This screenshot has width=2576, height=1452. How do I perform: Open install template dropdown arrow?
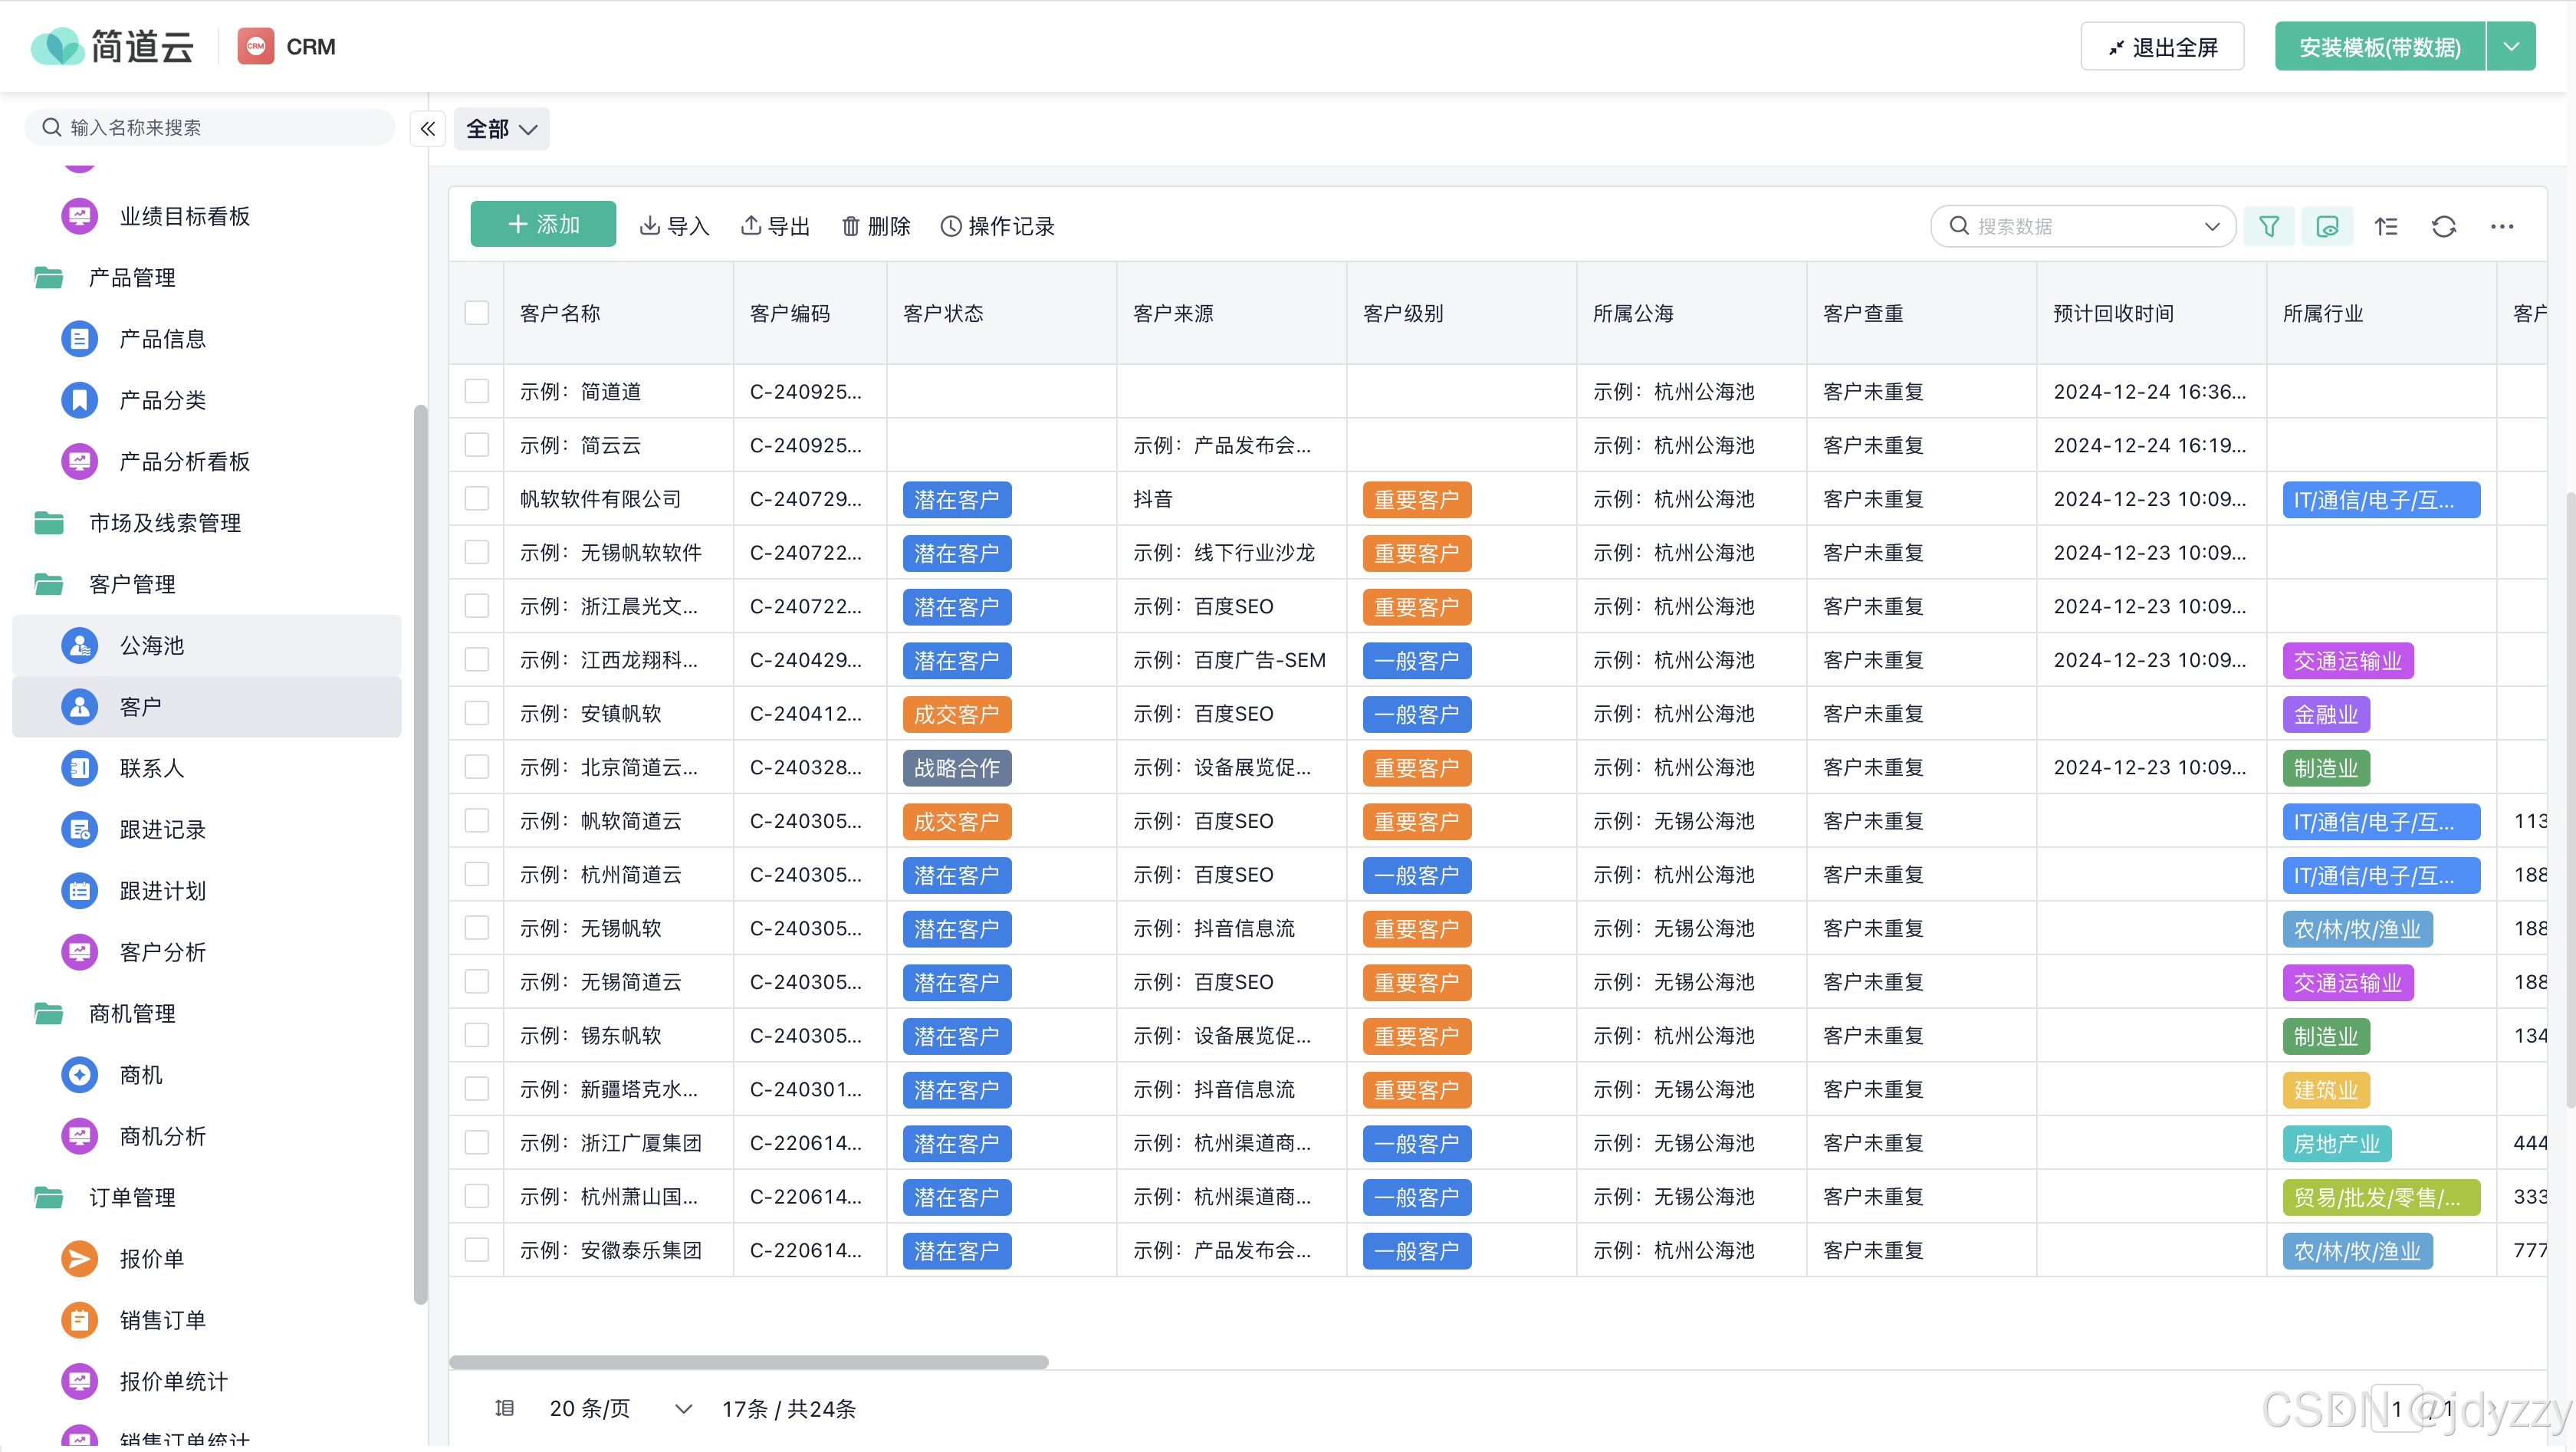[x=2511, y=47]
